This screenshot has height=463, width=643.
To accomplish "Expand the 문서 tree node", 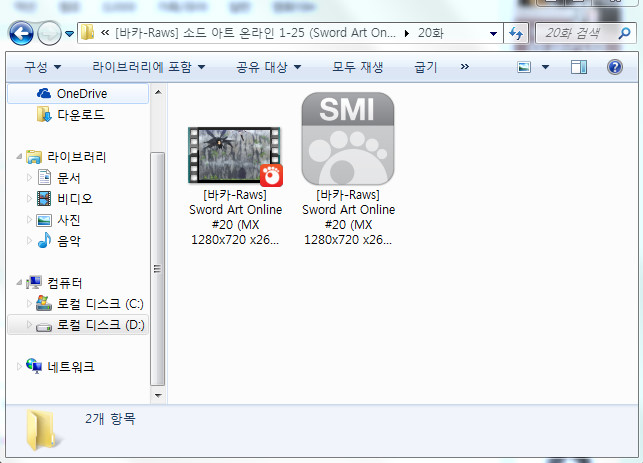I will [x=29, y=178].
